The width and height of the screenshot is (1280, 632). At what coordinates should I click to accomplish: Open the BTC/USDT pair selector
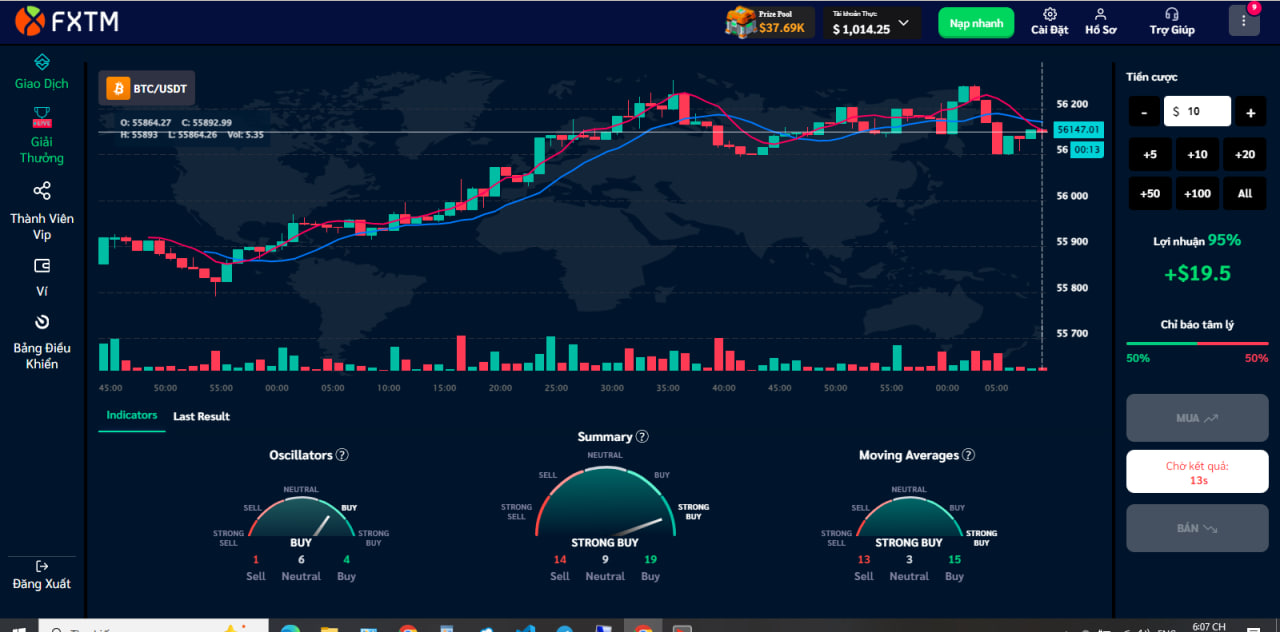(147, 89)
